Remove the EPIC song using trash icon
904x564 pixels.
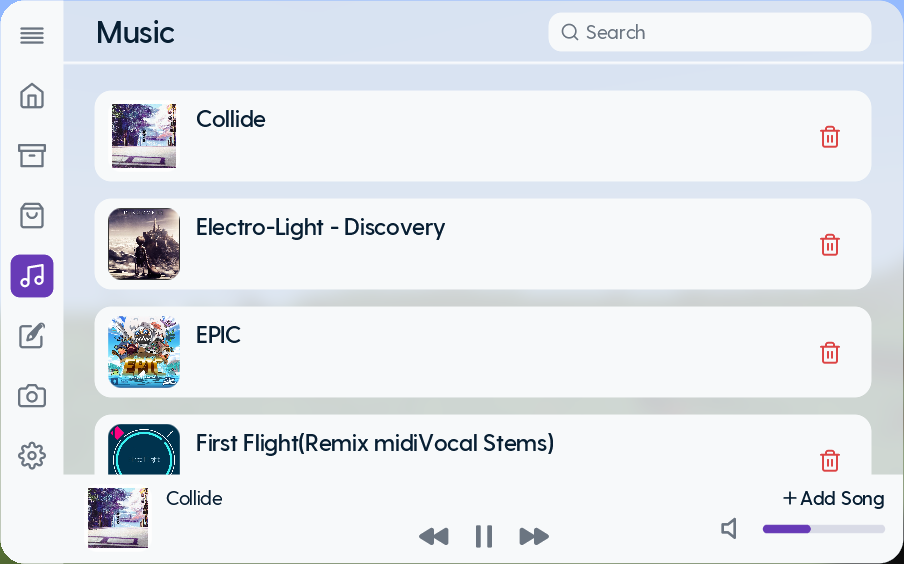point(830,353)
